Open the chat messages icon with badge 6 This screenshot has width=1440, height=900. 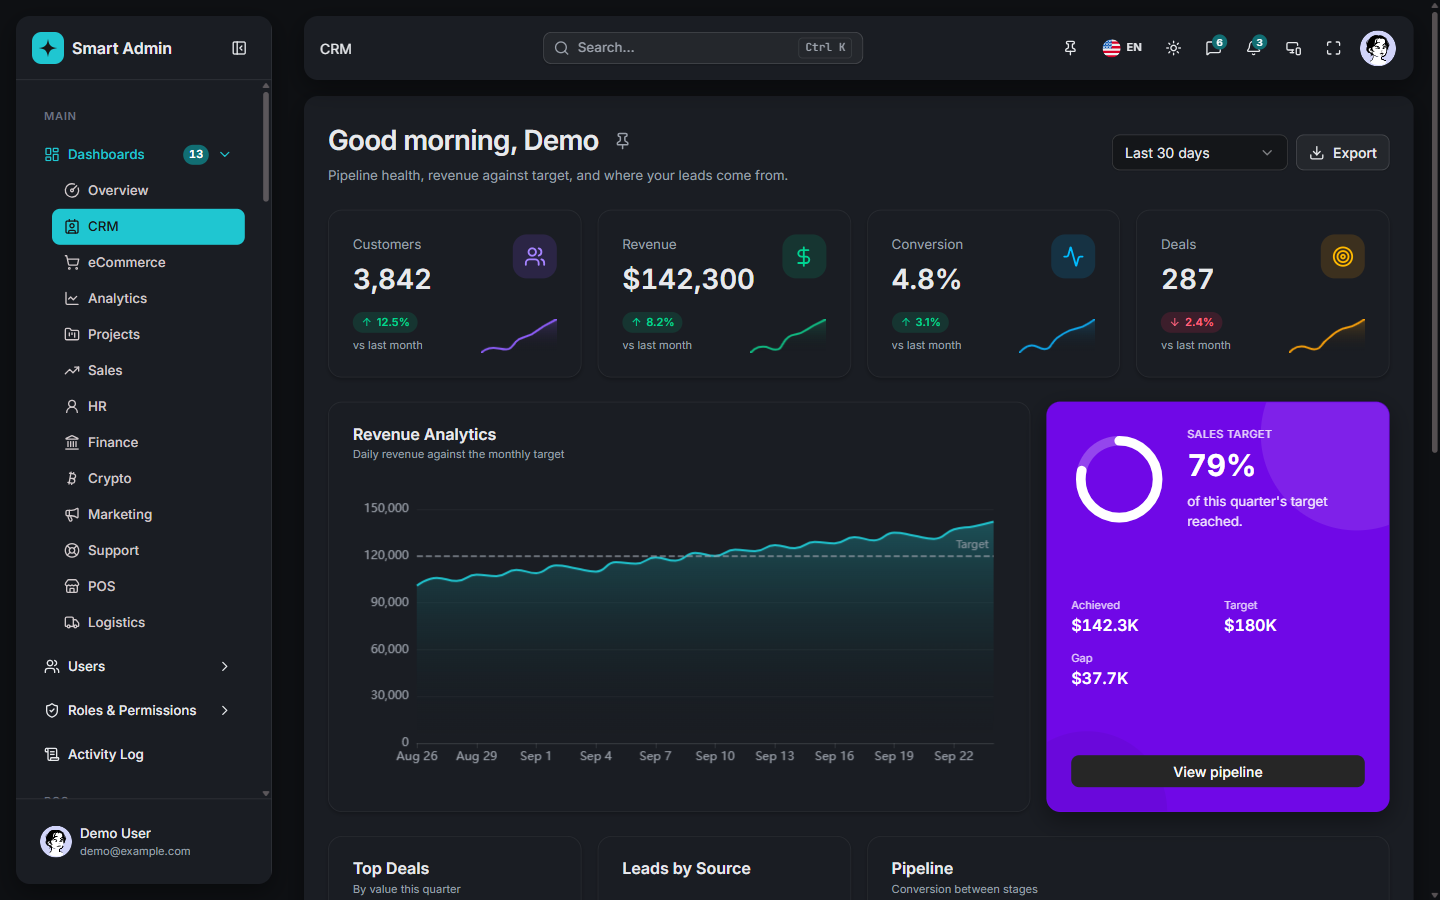point(1214,48)
